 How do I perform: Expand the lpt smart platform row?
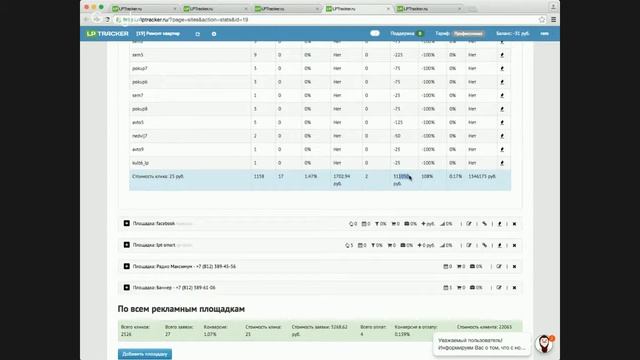coord(127,245)
